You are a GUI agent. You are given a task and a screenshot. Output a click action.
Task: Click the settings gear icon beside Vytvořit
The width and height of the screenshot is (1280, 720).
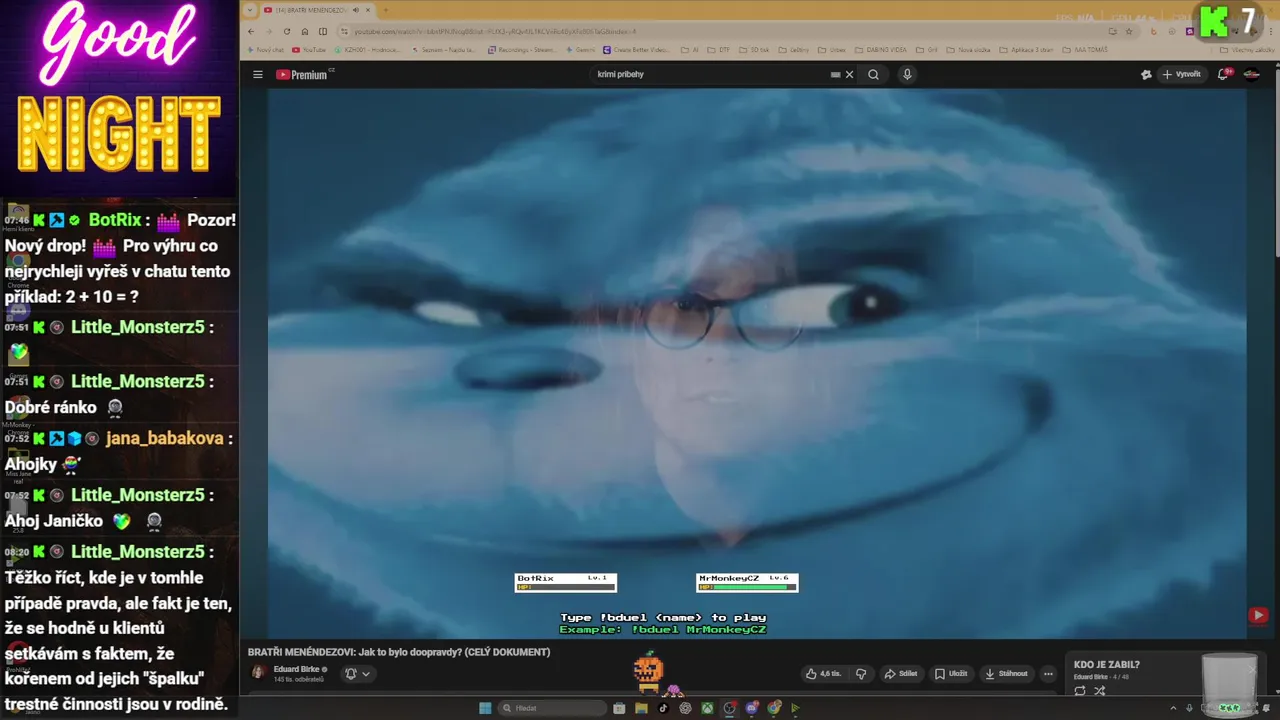pos(1146,75)
